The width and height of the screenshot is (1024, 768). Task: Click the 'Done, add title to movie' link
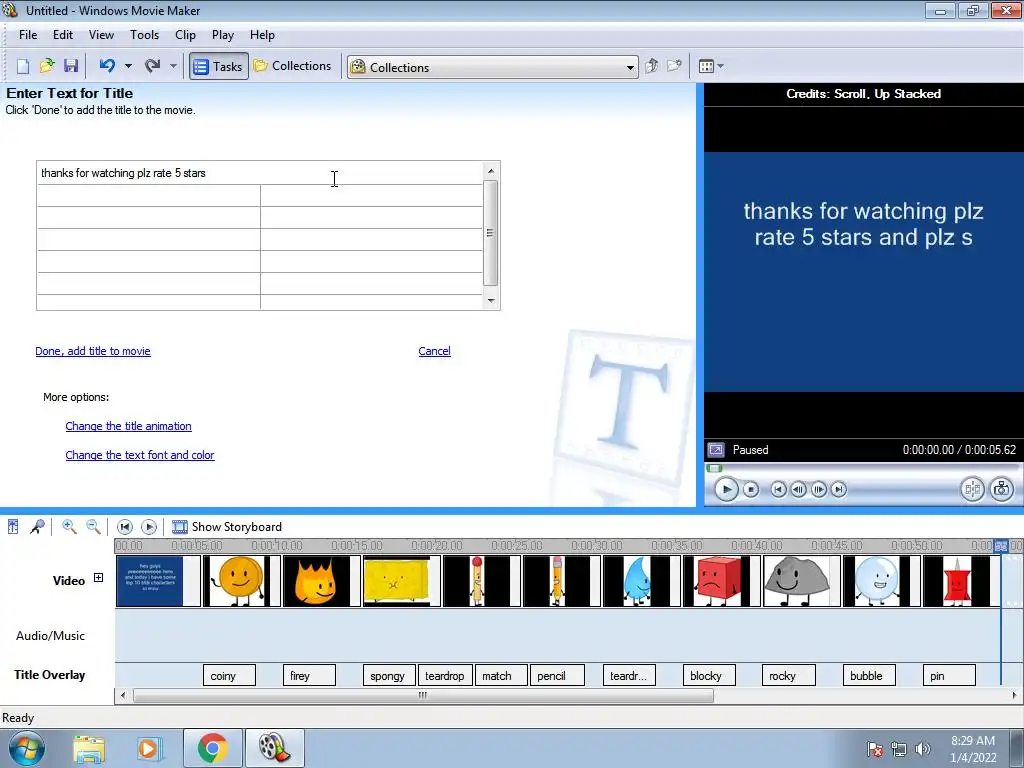93,351
